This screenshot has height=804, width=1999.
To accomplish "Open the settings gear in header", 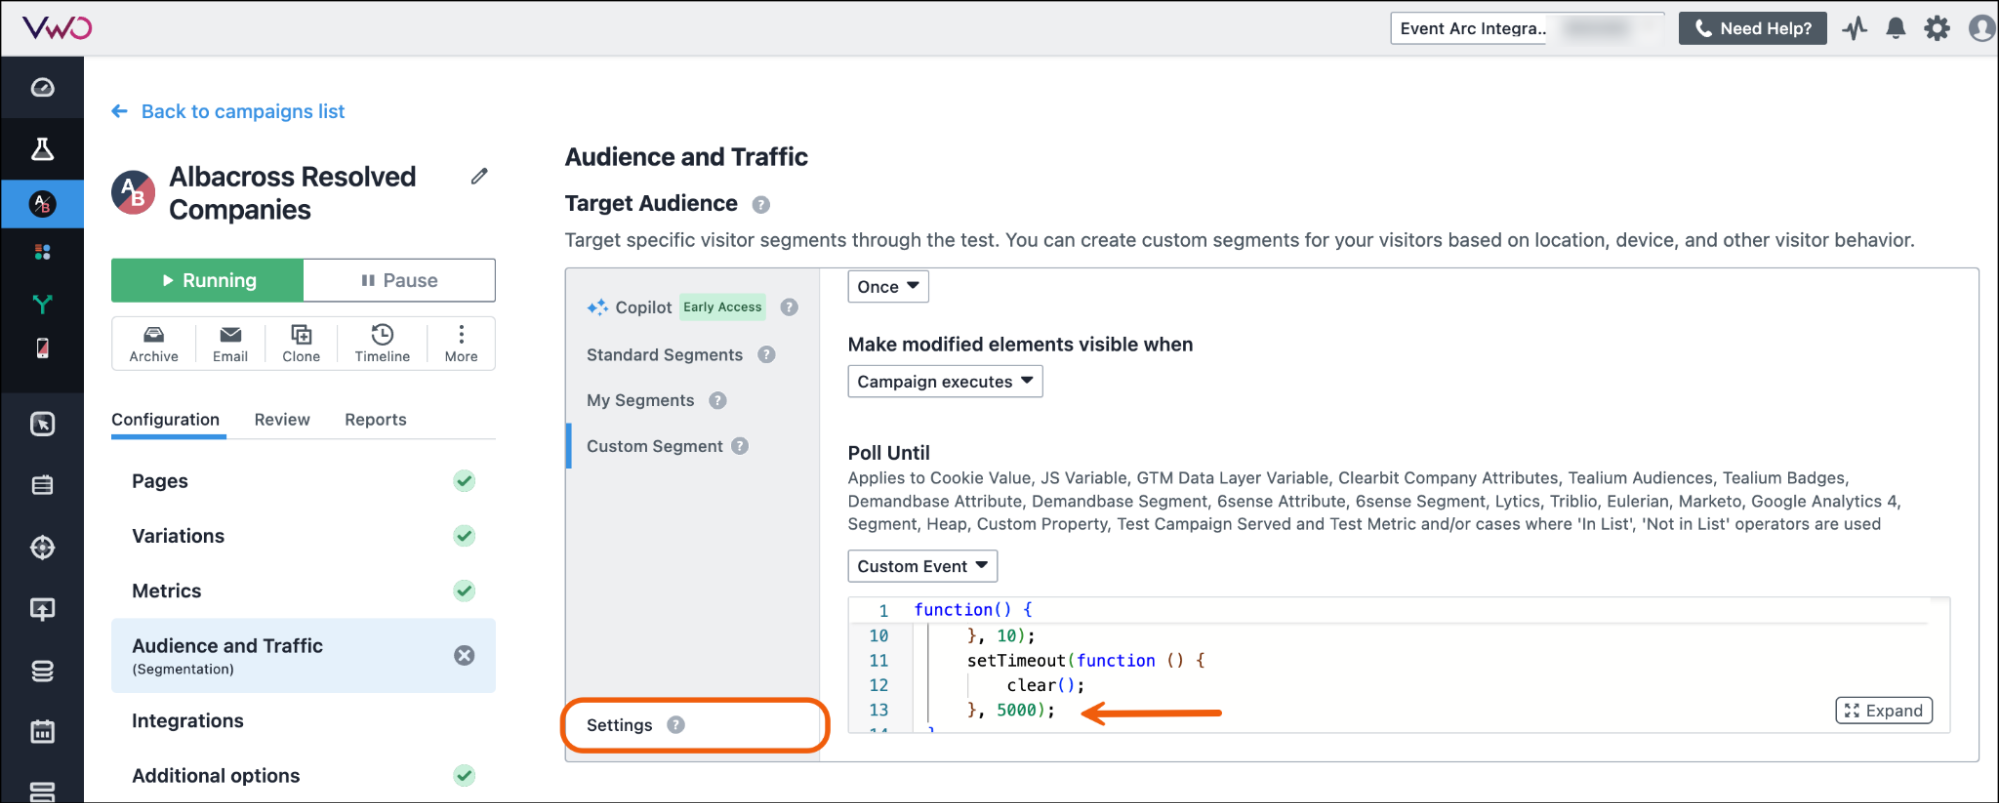I will click(x=1937, y=28).
